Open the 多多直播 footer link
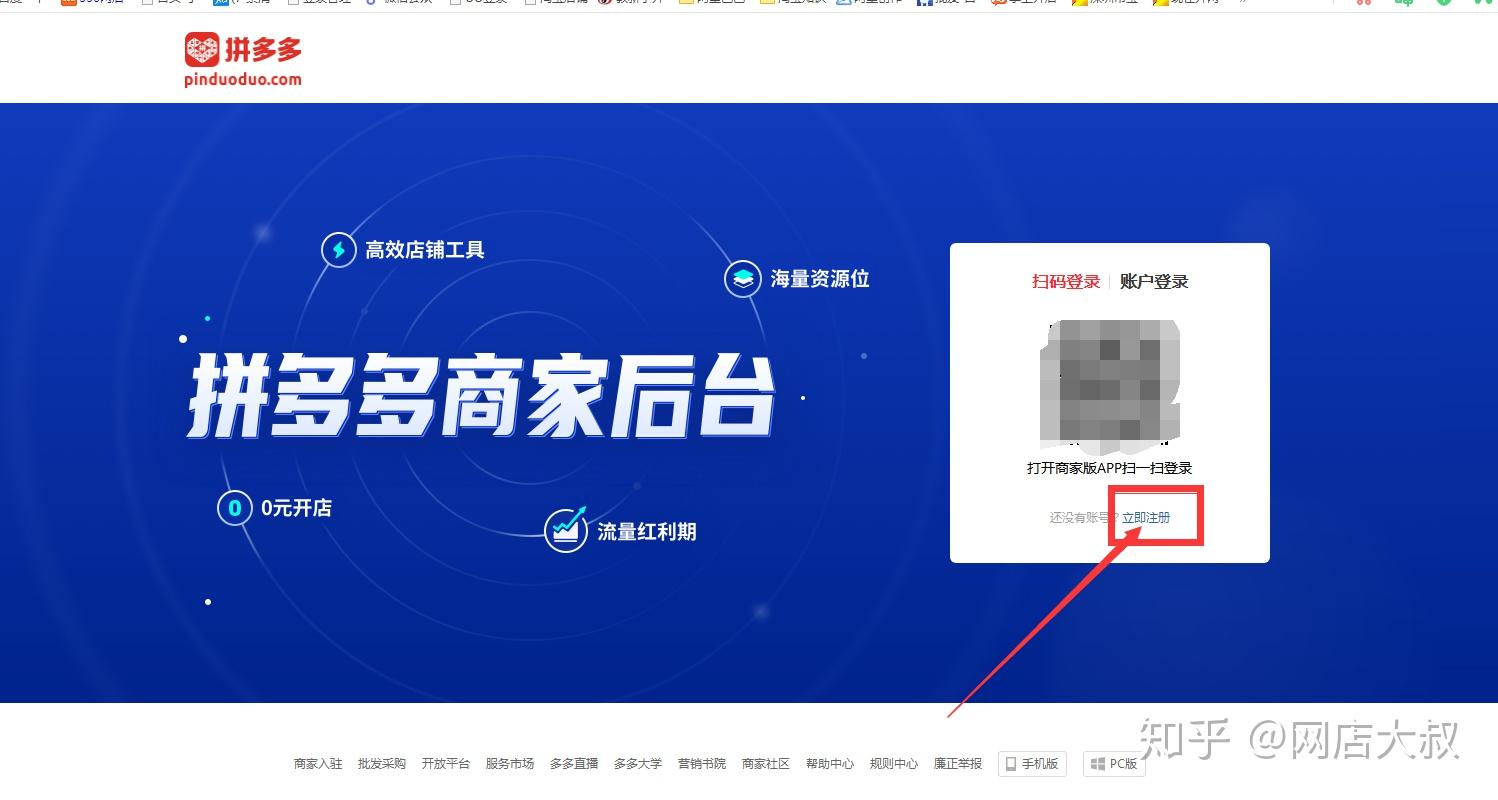 point(574,764)
